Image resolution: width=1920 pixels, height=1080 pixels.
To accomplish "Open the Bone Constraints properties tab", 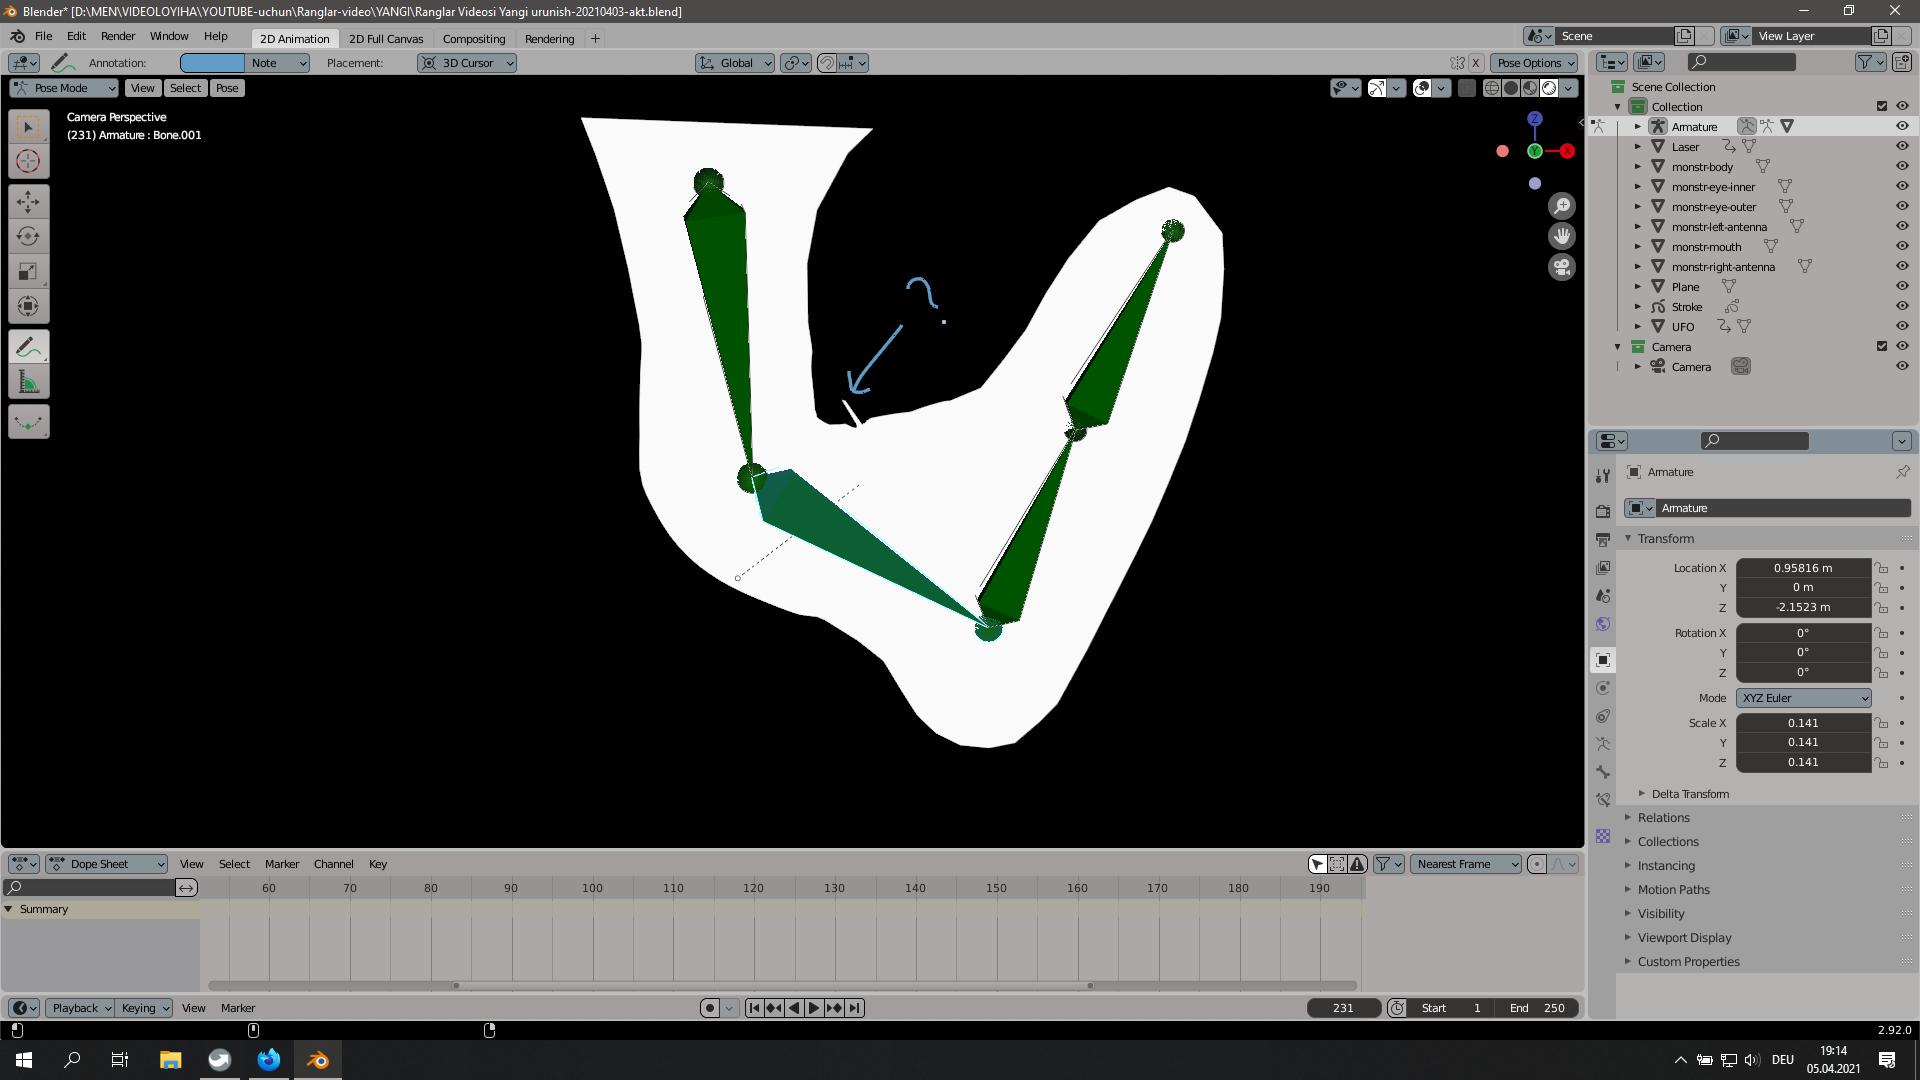I will point(1603,800).
